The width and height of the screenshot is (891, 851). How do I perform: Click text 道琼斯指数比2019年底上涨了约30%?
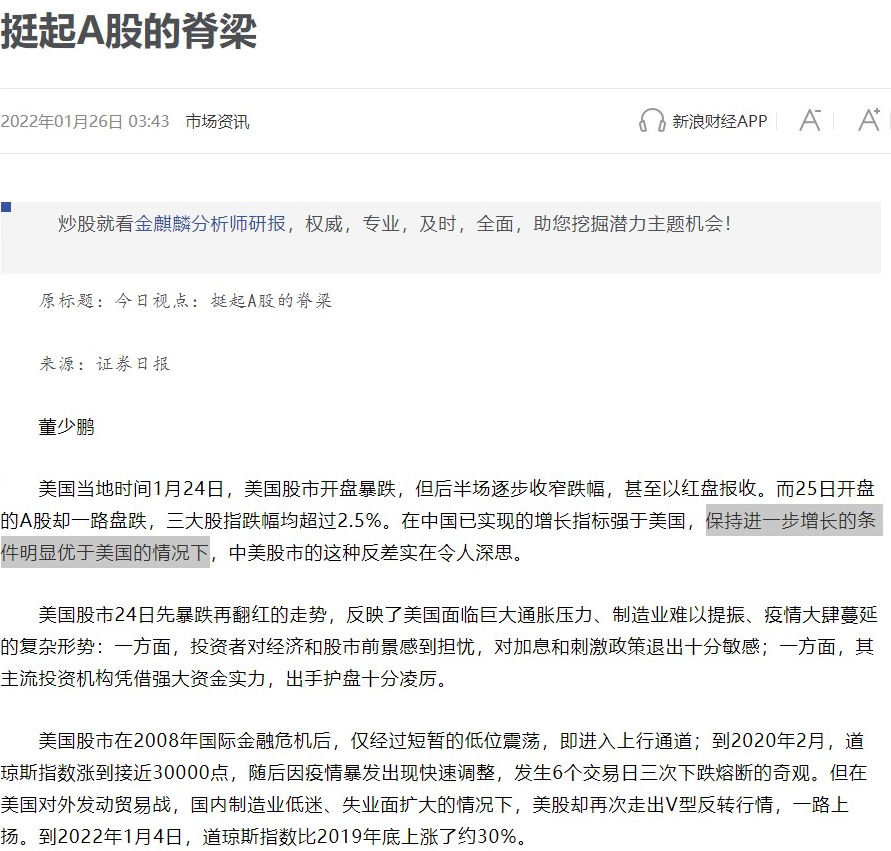coord(359,836)
